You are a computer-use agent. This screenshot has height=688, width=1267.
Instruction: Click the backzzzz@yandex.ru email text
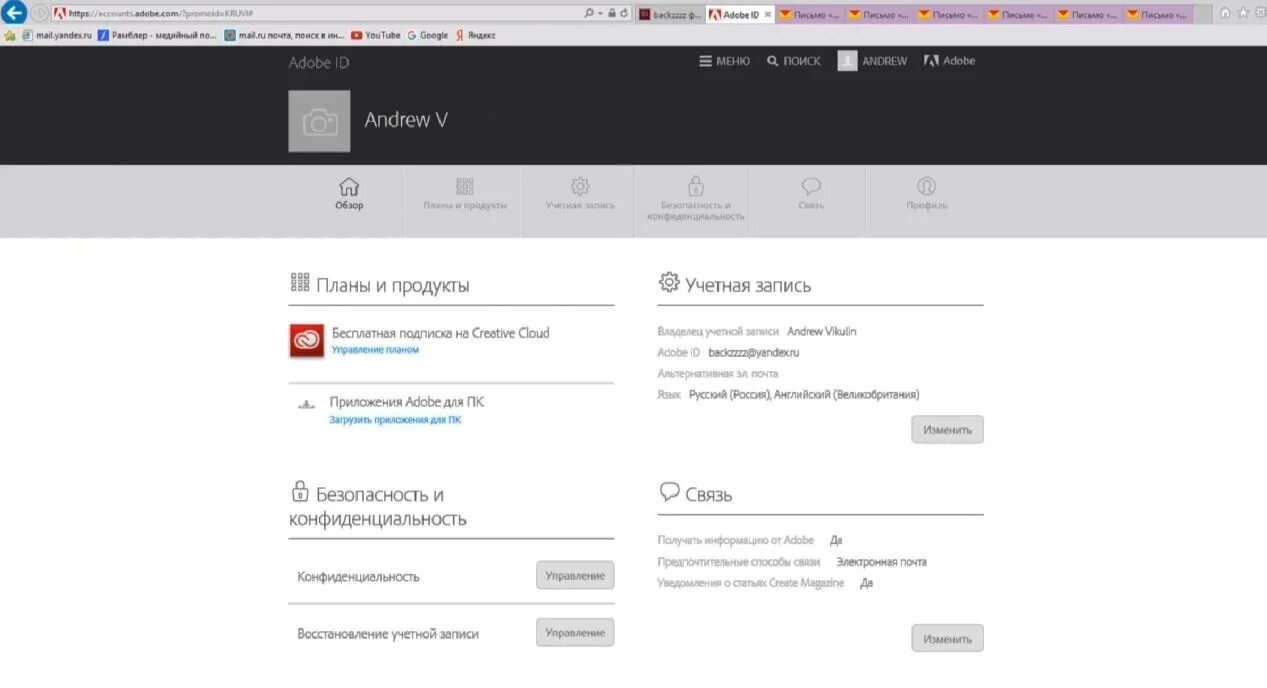pyautogui.click(x=754, y=352)
